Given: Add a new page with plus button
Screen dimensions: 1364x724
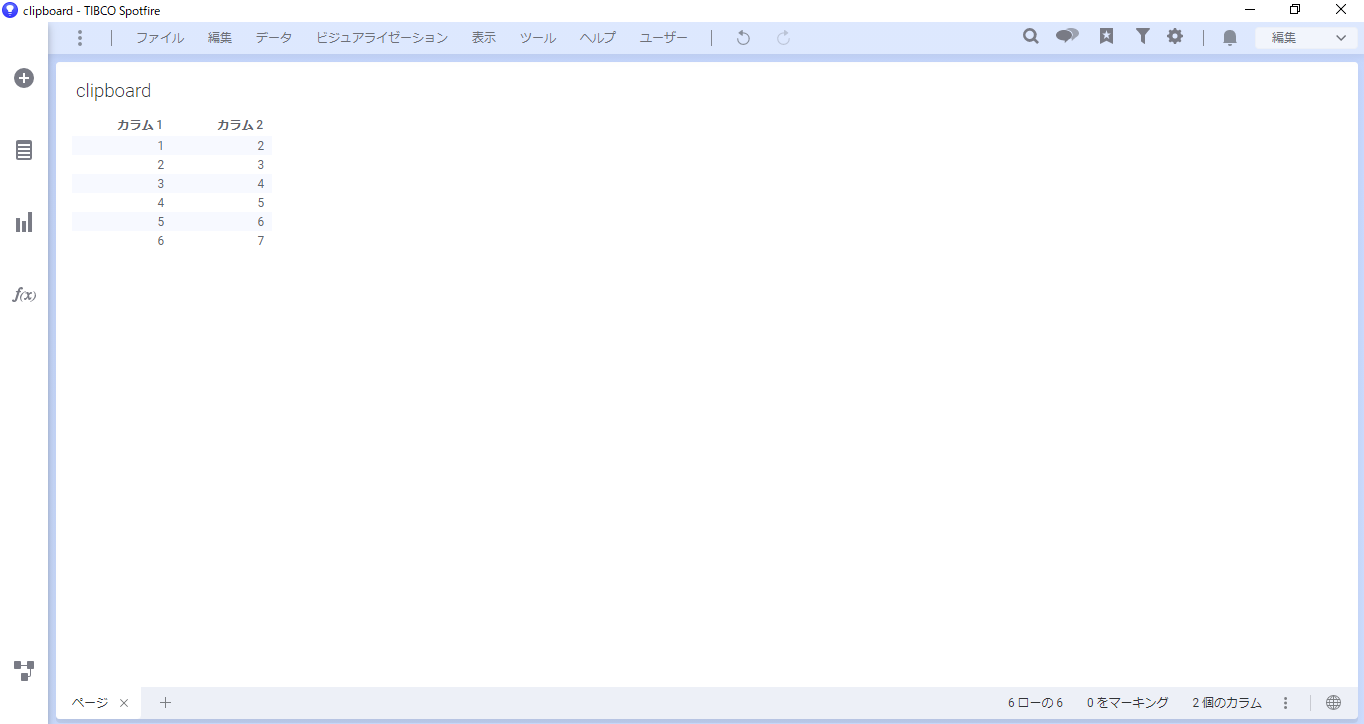Looking at the screenshot, I should tap(166, 703).
